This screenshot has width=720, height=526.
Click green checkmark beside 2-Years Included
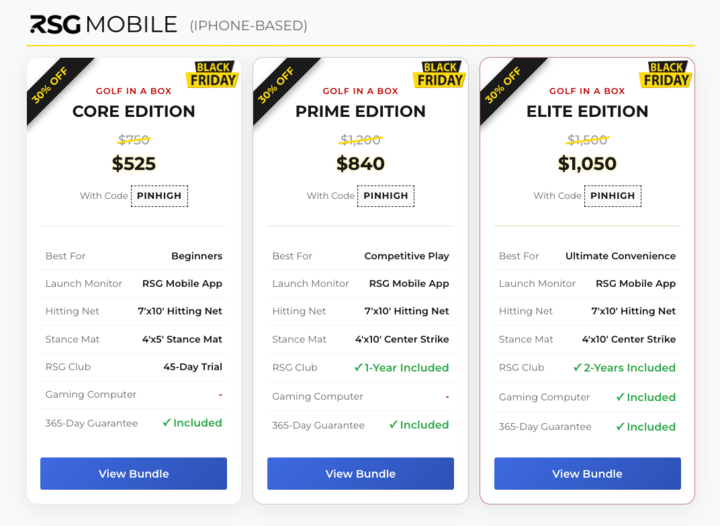pos(577,368)
